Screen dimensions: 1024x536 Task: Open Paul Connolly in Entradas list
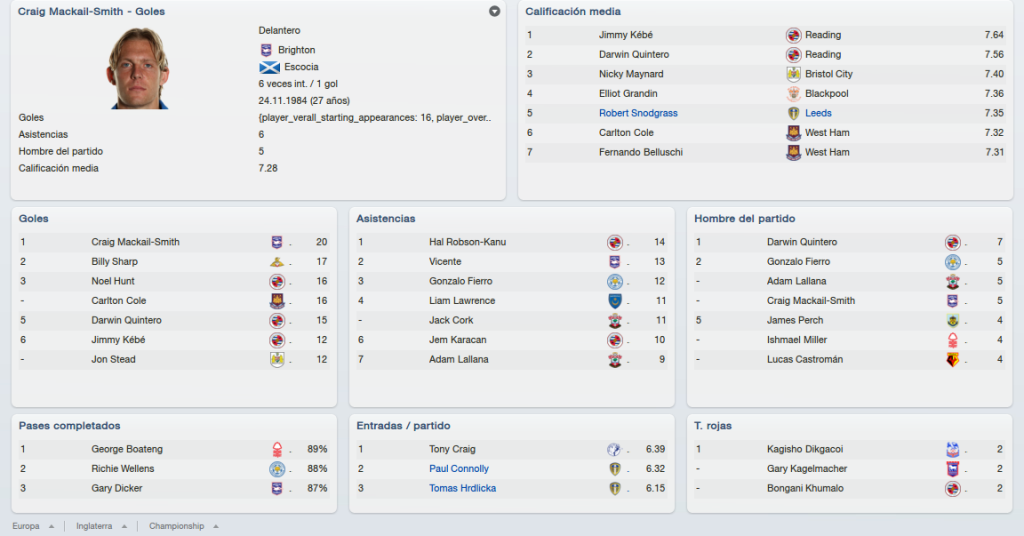[458, 469]
